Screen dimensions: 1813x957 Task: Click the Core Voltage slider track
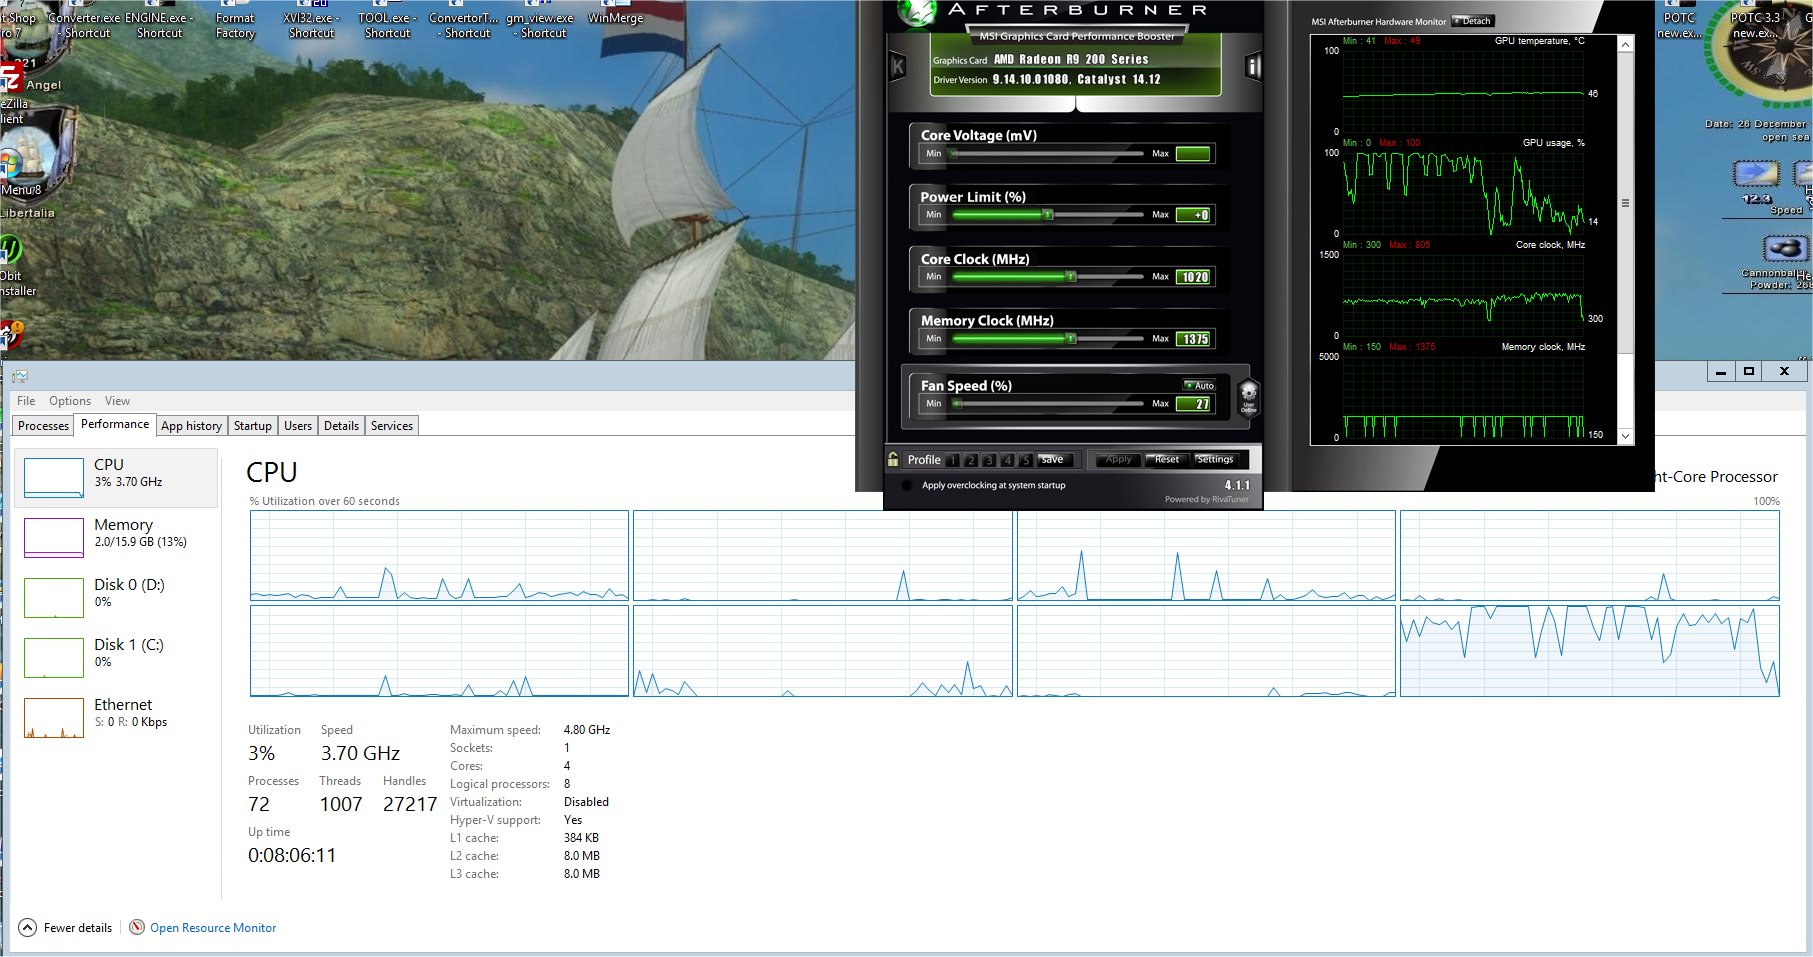click(1048, 153)
